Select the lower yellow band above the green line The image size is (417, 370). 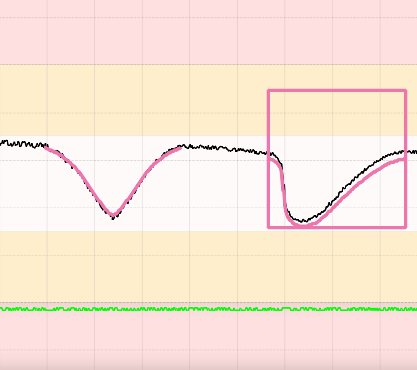pos(208,267)
